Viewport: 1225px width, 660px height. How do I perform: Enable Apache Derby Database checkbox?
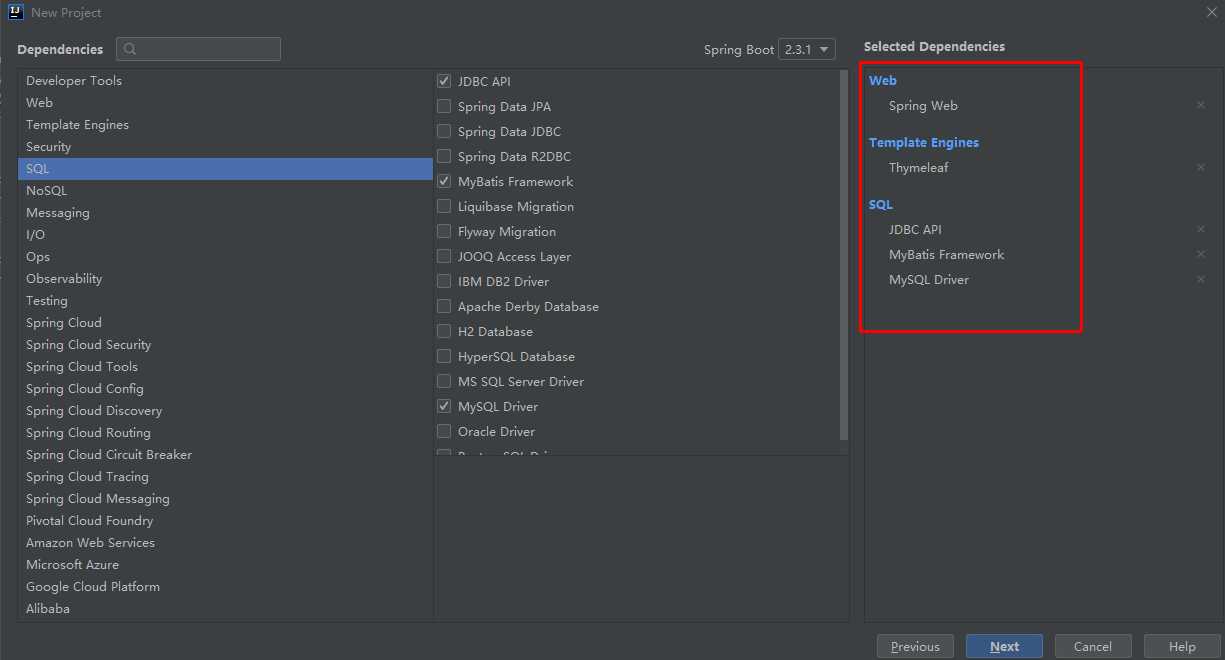(x=444, y=306)
